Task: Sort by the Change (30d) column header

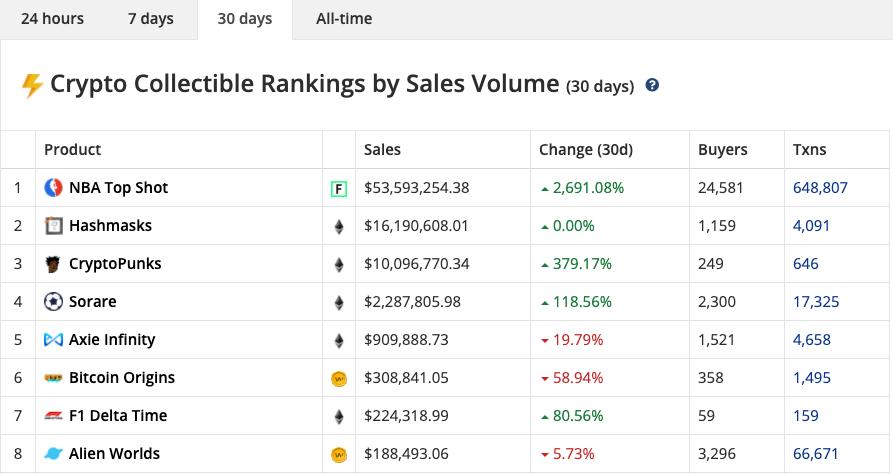Action: 585,150
